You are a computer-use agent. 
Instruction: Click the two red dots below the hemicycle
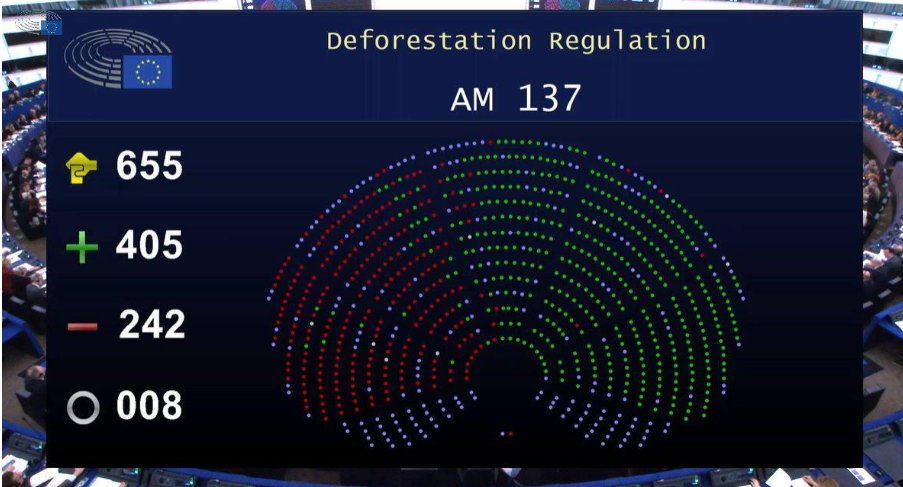point(506,433)
